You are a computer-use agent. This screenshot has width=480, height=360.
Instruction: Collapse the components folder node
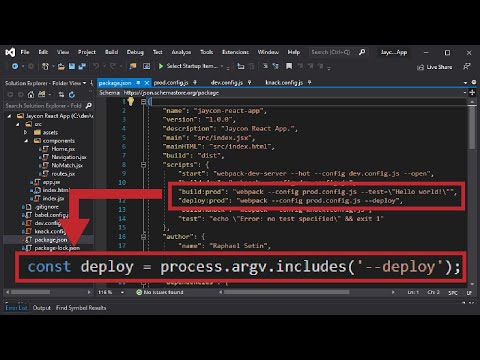26,141
